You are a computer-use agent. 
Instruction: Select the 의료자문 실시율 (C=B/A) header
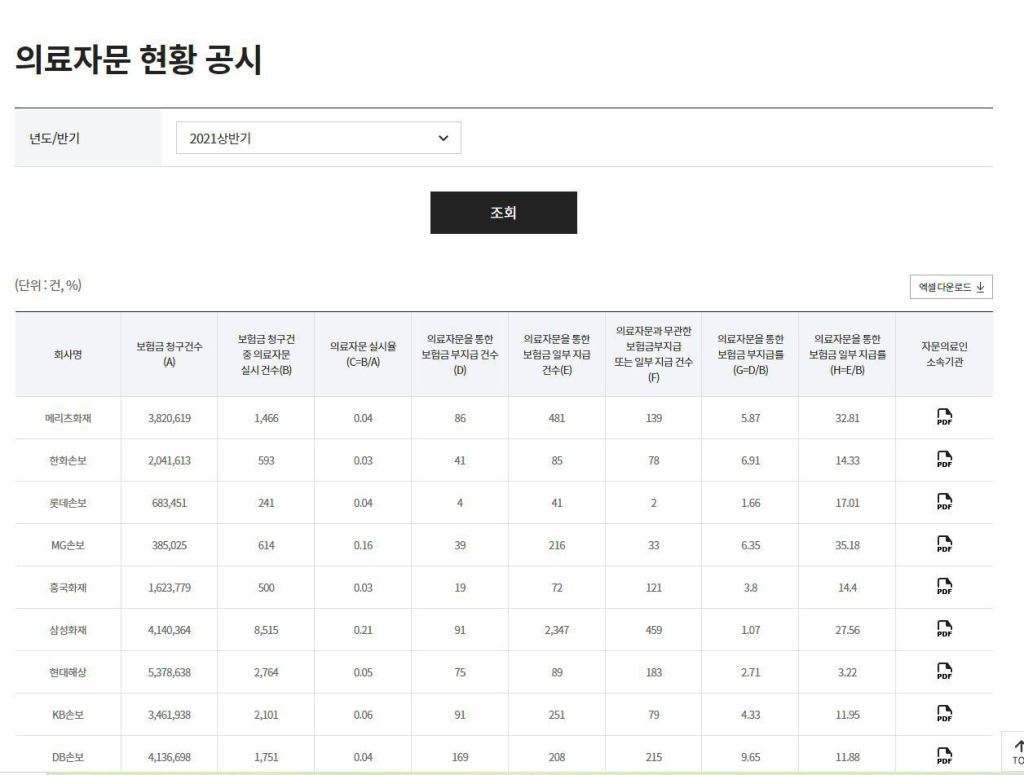point(363,354)
